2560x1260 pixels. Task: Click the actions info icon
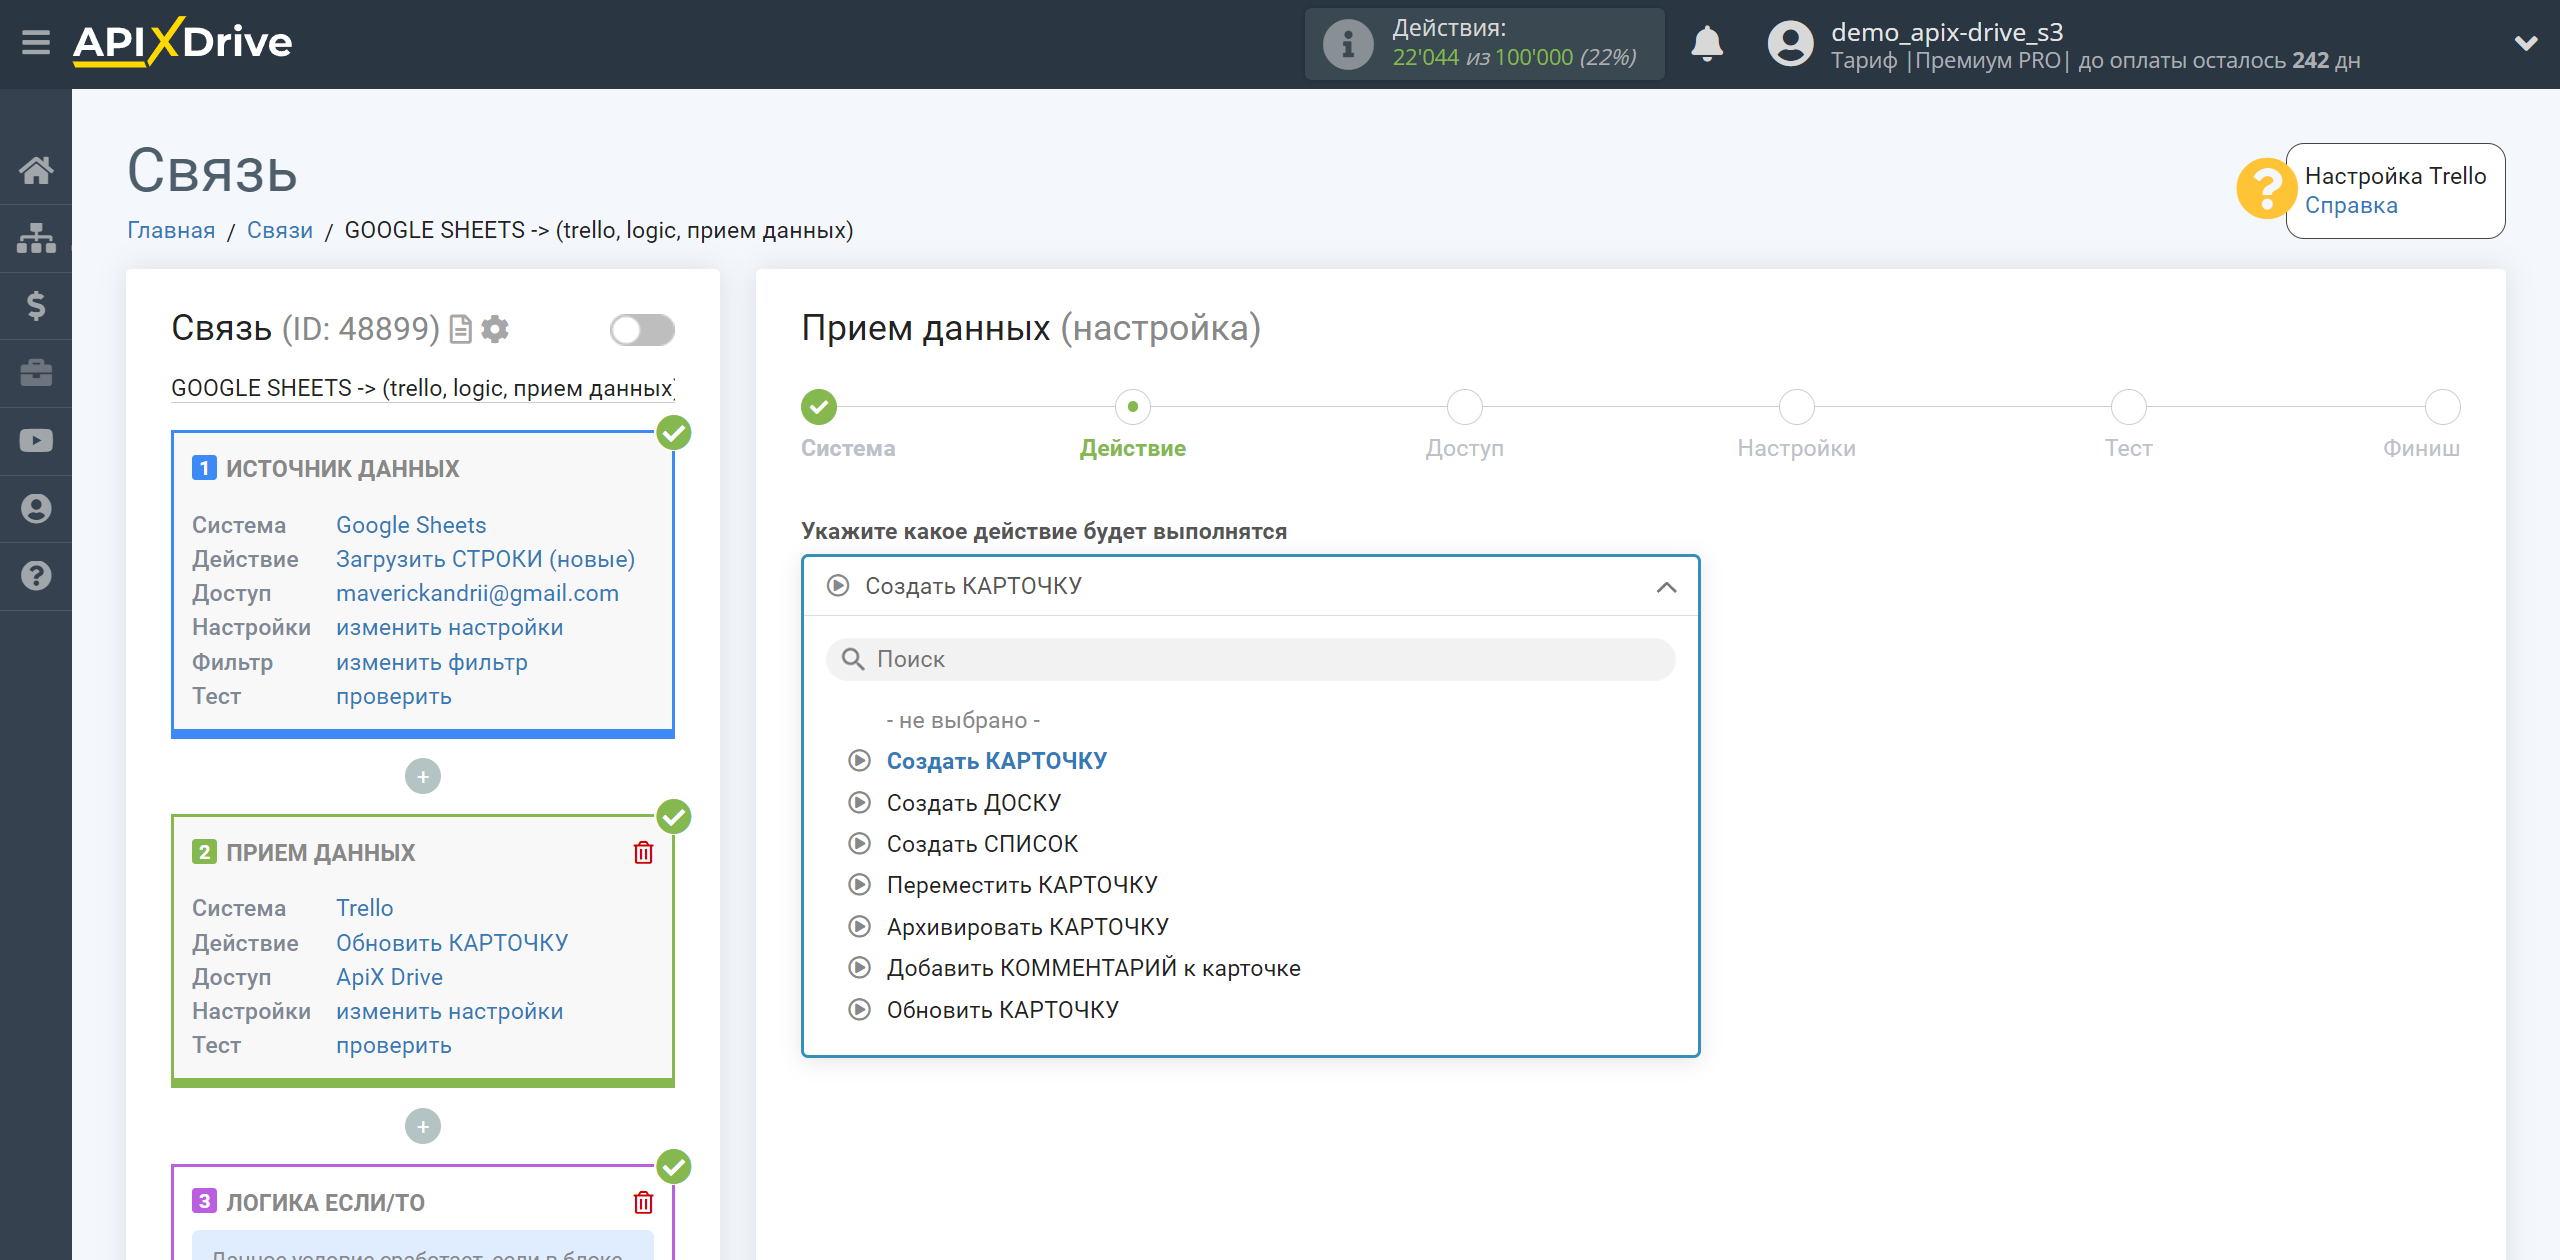1348,44
